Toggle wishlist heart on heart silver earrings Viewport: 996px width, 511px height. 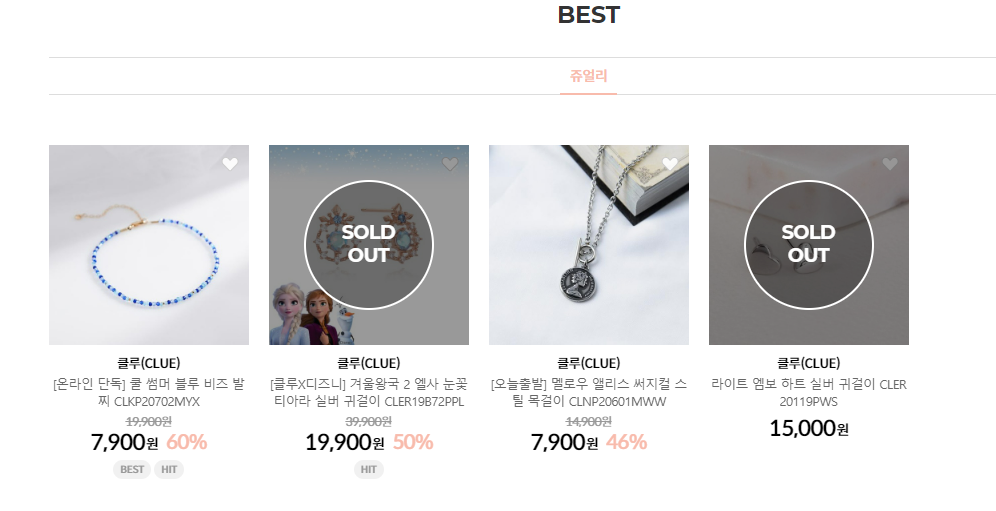pos(890,164)
